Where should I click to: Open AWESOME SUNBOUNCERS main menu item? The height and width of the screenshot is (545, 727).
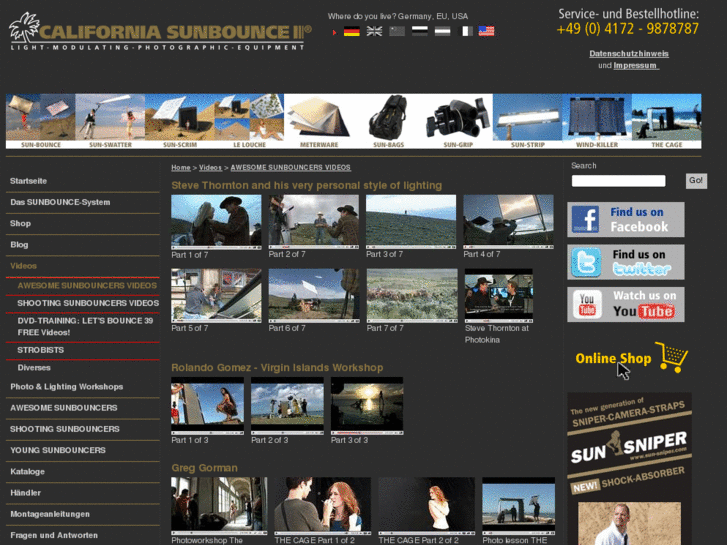tap(64, 408)
